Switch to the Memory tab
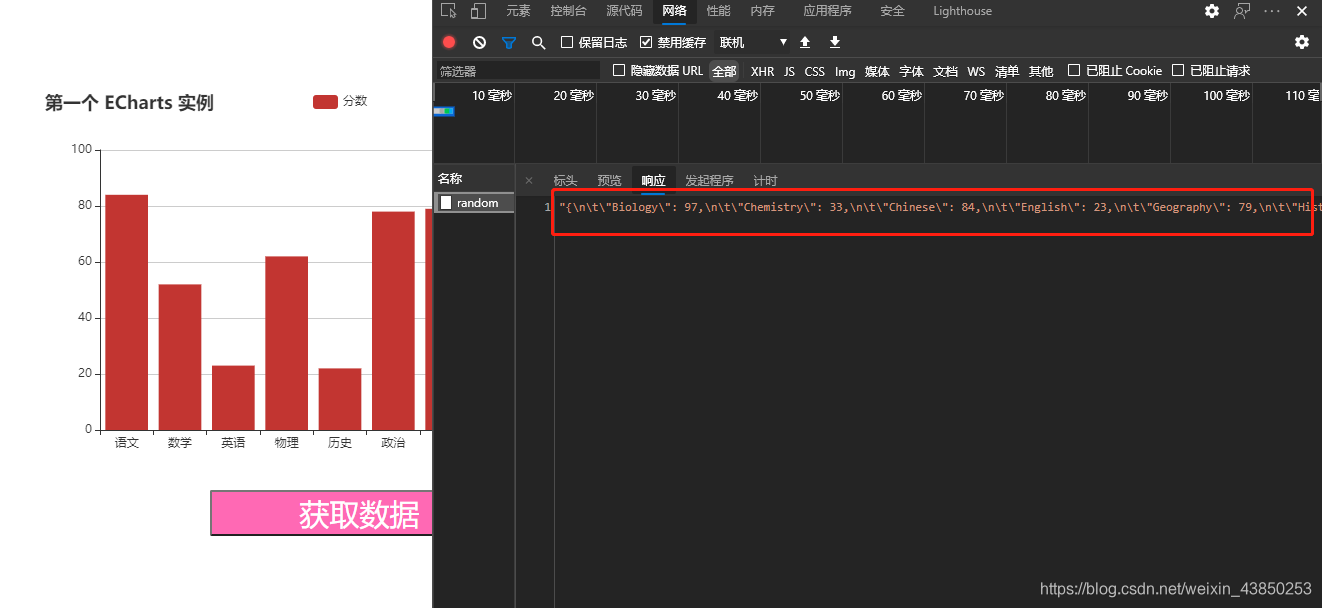The width and height of the screenshot is (1322, 608). click(762, 11)
